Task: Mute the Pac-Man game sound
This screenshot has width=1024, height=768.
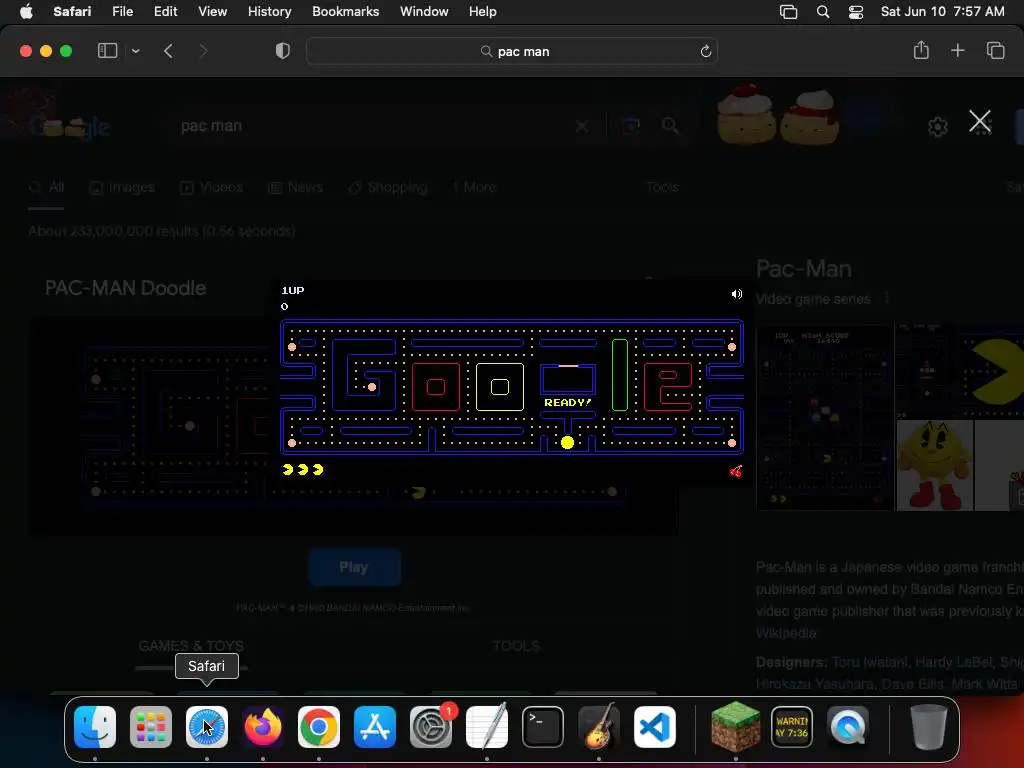Action: pyautogui.click(x=737, y=294)
